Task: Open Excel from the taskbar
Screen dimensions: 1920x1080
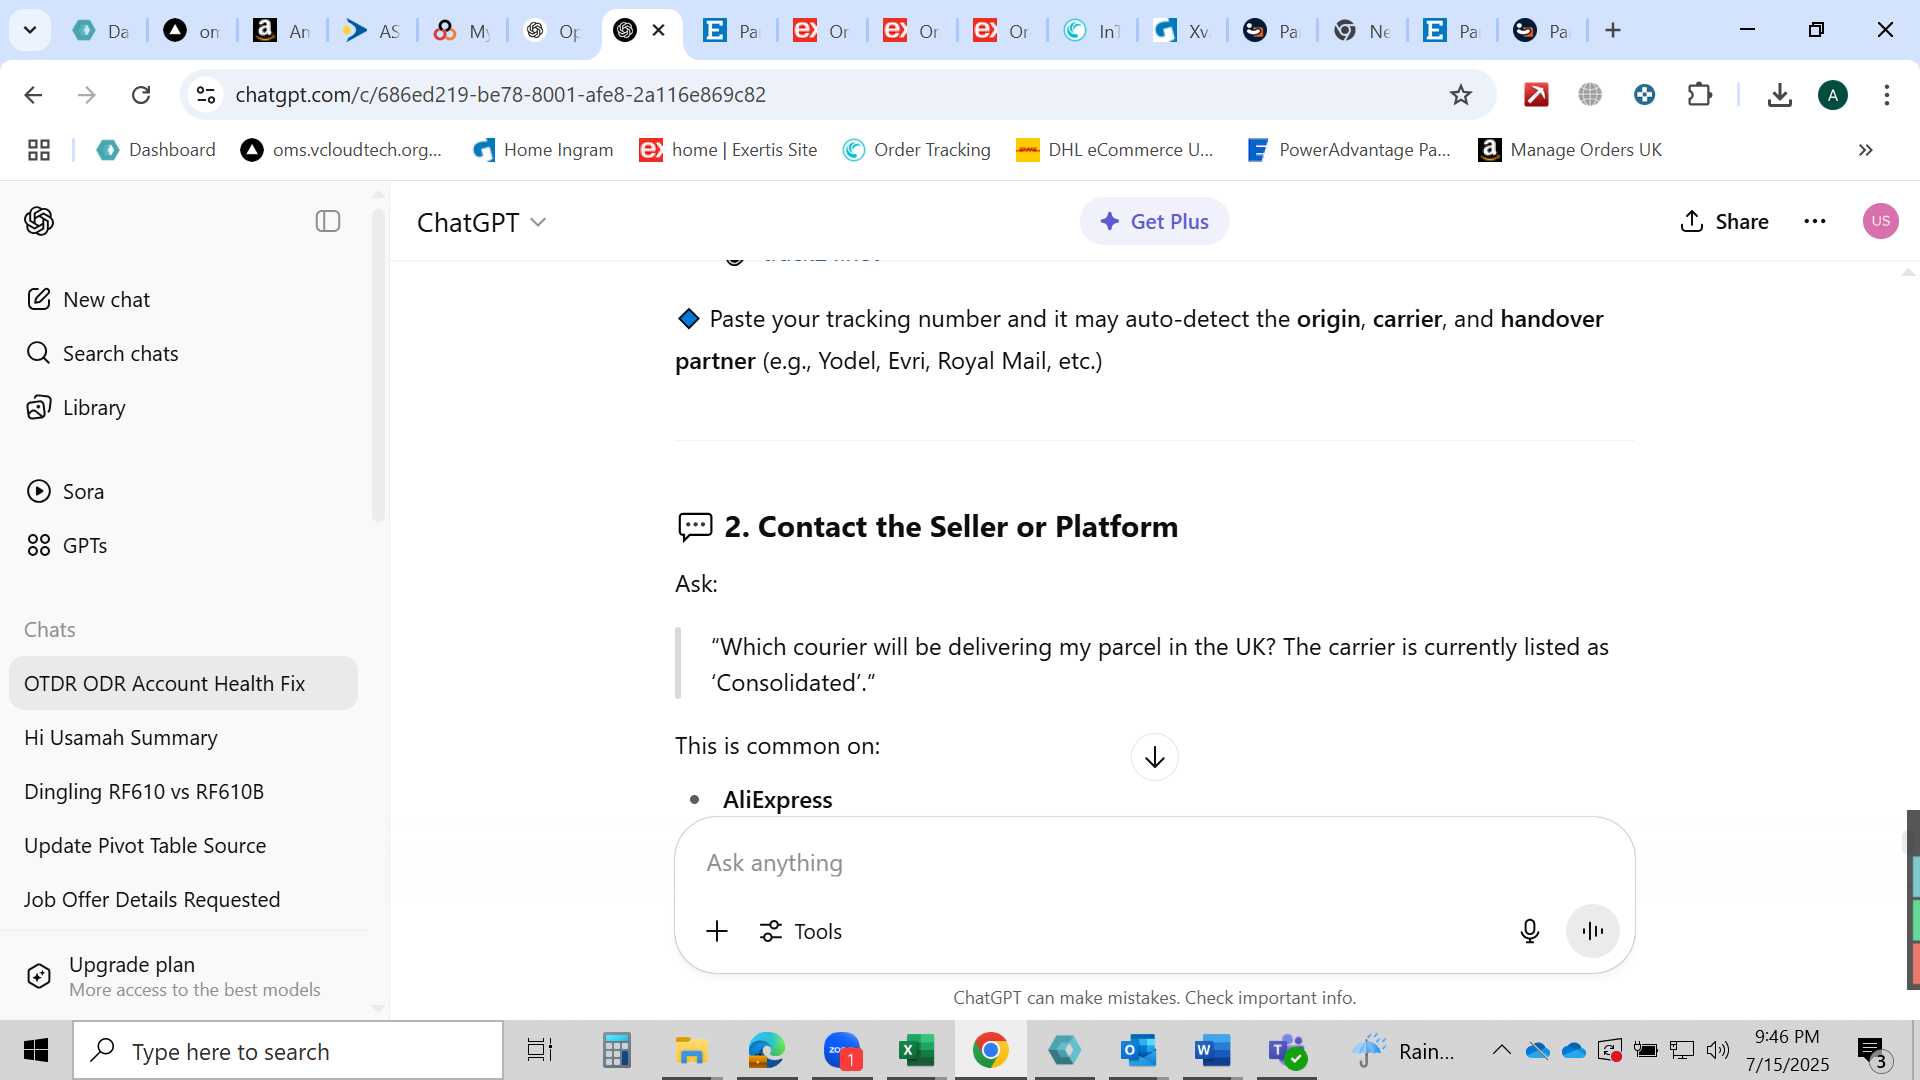Action: pyautogui.click(x=916, y=1051)
